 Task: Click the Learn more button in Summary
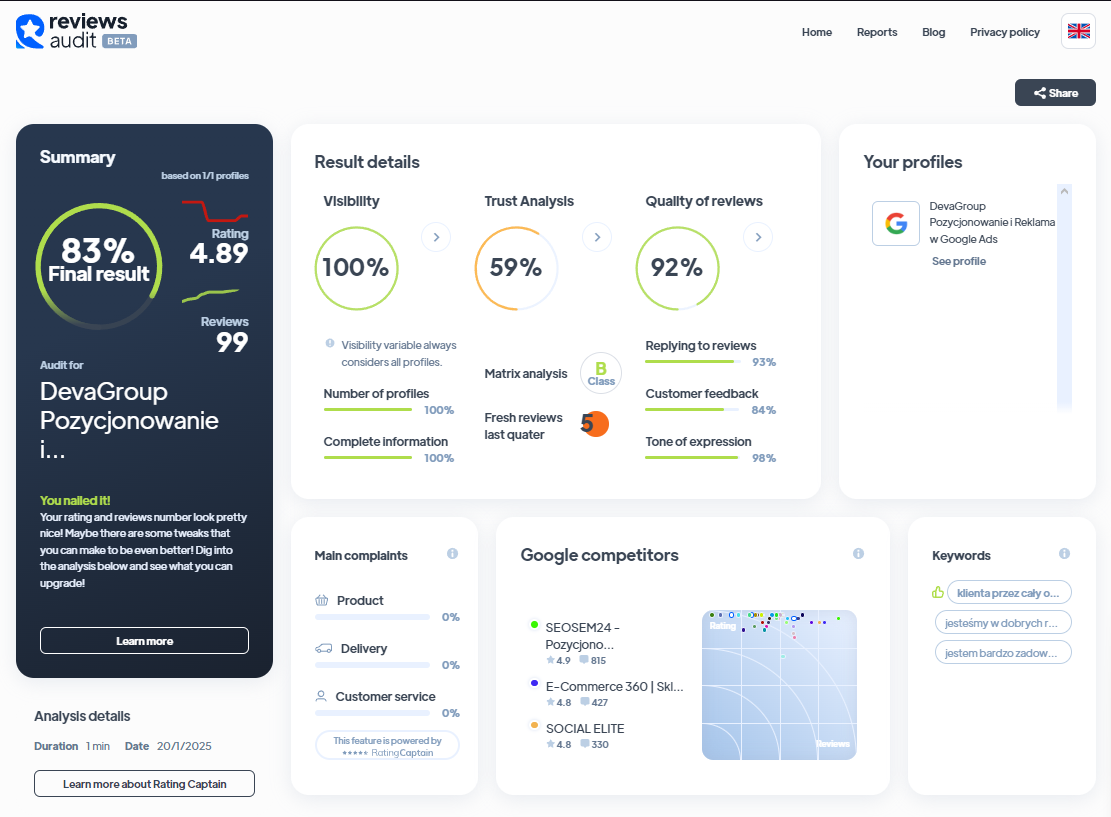click(x=145, y=641)
